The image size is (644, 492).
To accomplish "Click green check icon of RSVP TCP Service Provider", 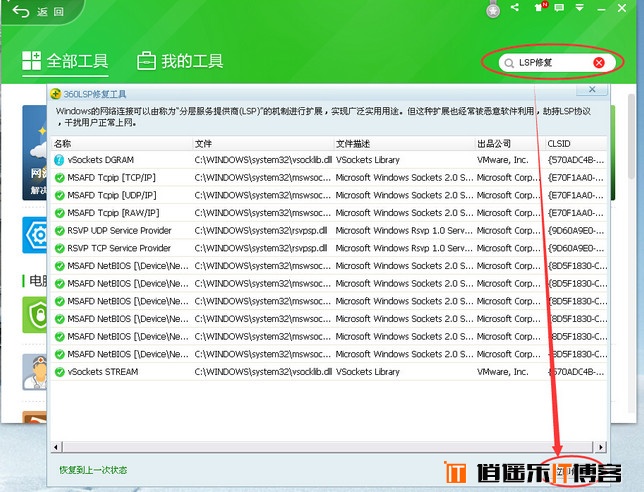I will click(60, 248).
